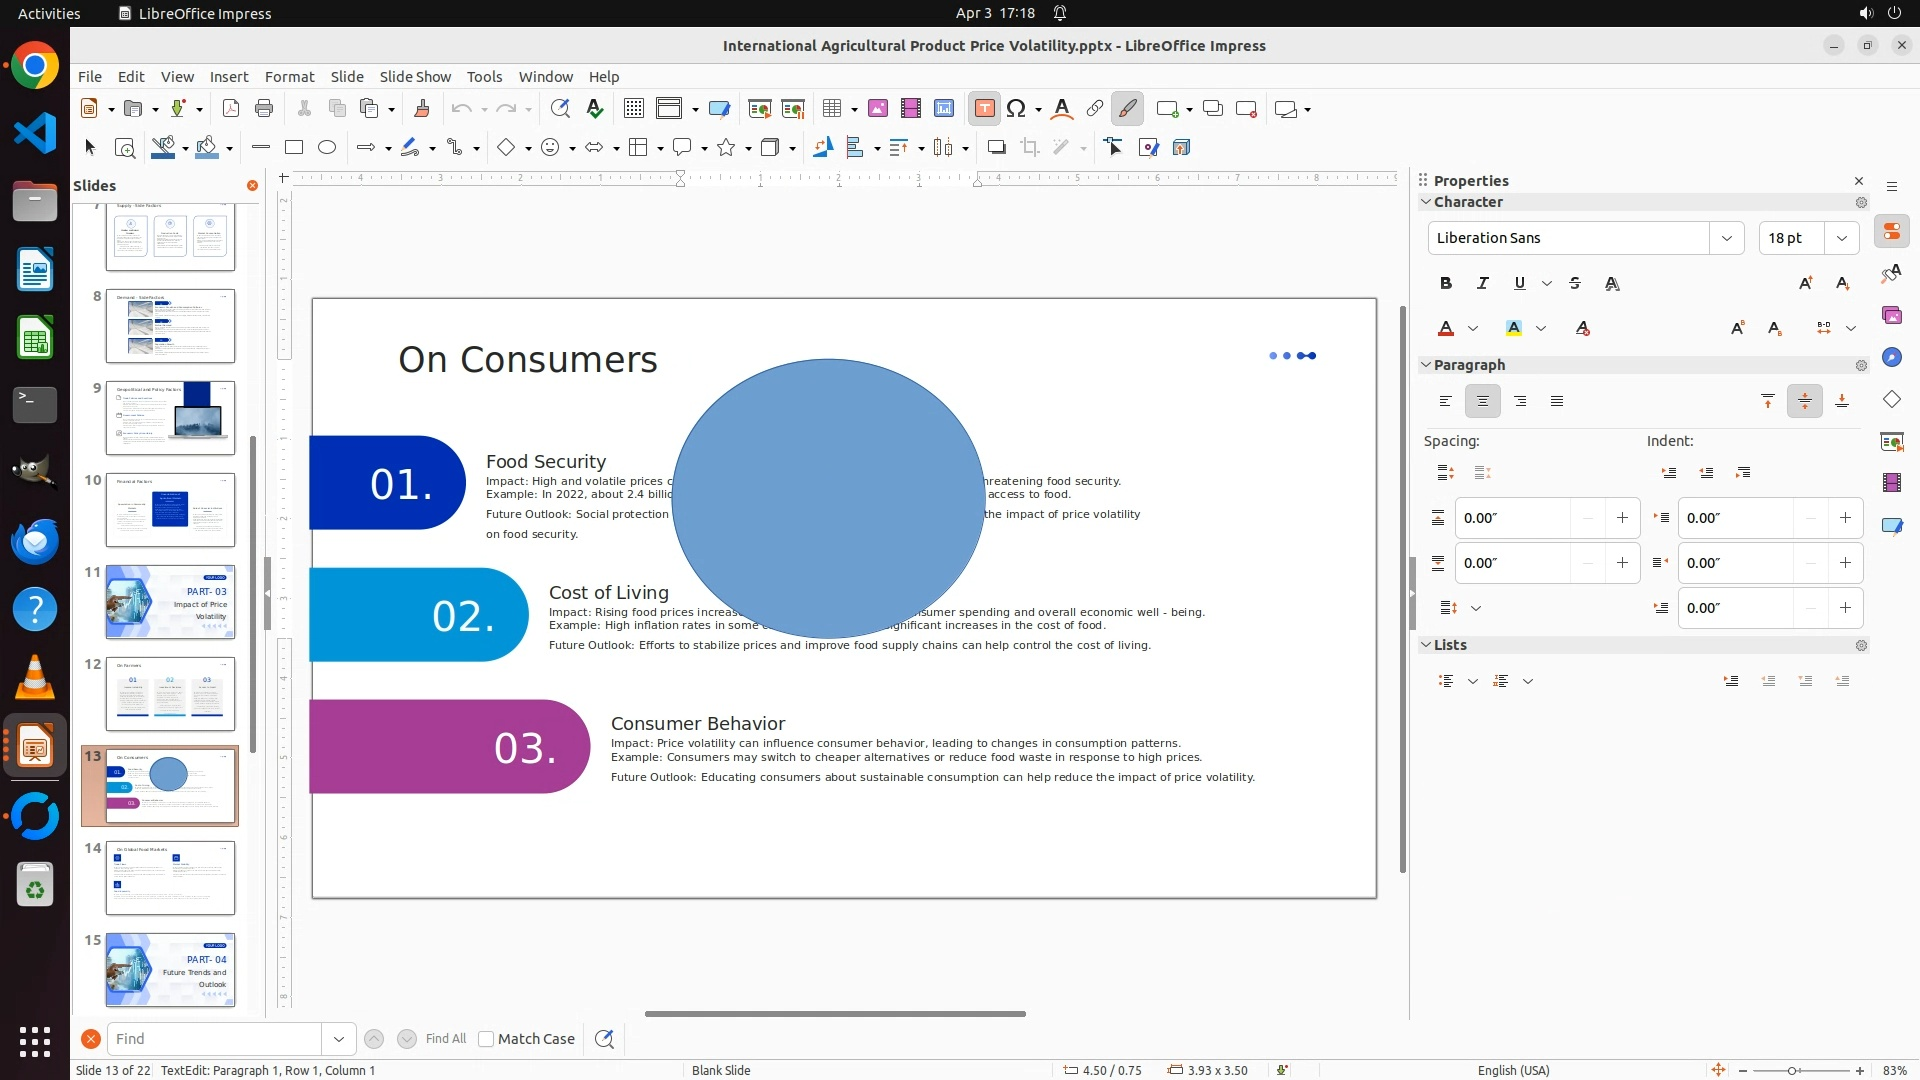The image size is (1920, 1080).
Task: Click the Insert Text Box toolbar icon
Action: [984, 109]
